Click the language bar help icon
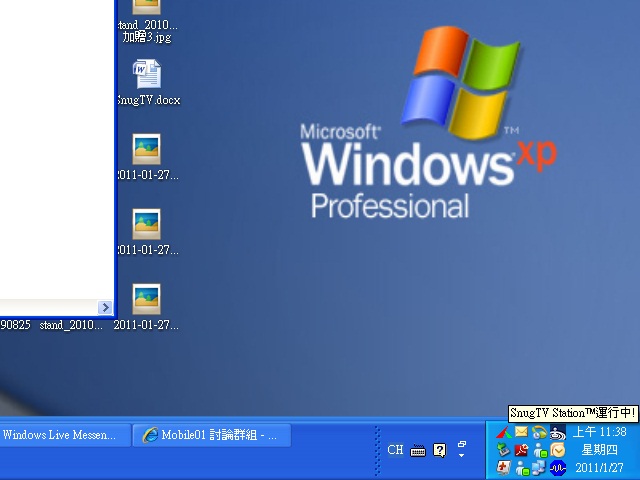The width and height of the screenshot is (640, 480). pyautogui.click(x=440, y=450)
